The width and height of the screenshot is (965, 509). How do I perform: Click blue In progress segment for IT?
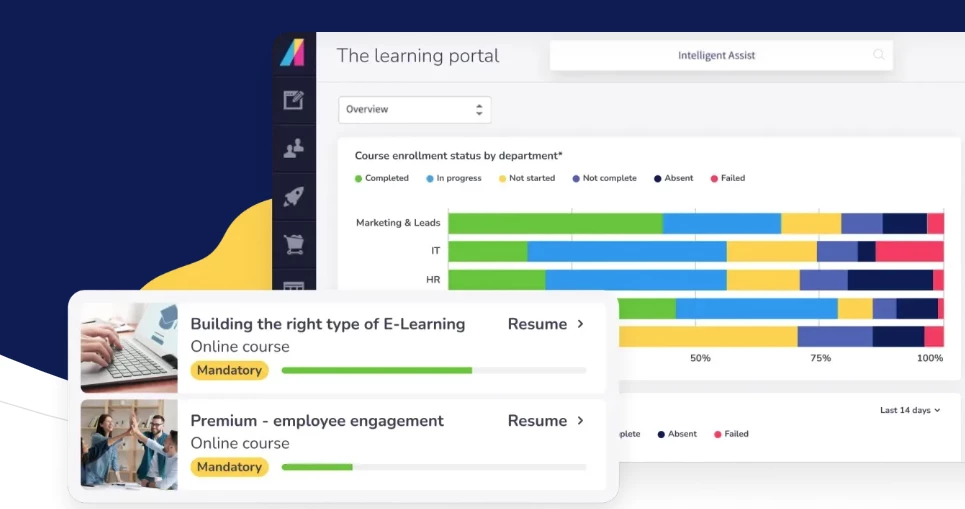[627, 251]
